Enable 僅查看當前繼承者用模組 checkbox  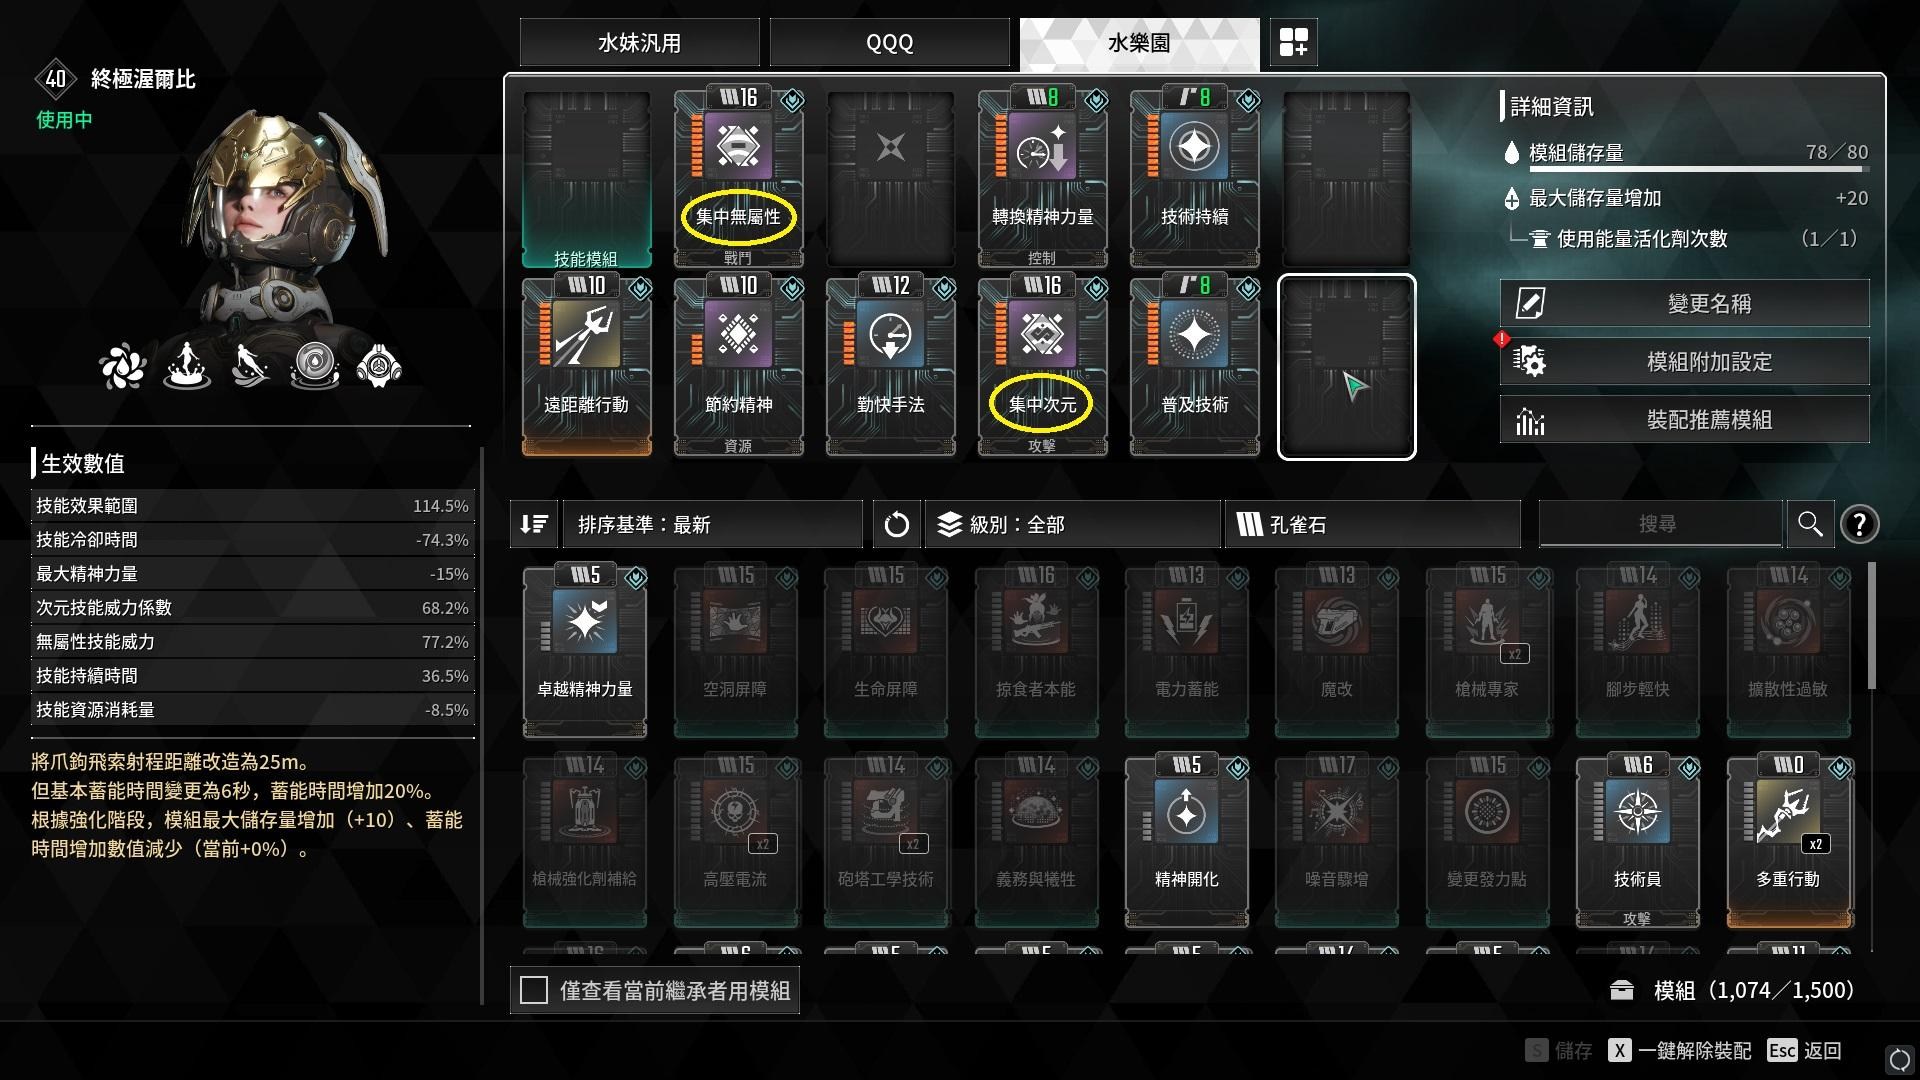click(x=534, y=991)
